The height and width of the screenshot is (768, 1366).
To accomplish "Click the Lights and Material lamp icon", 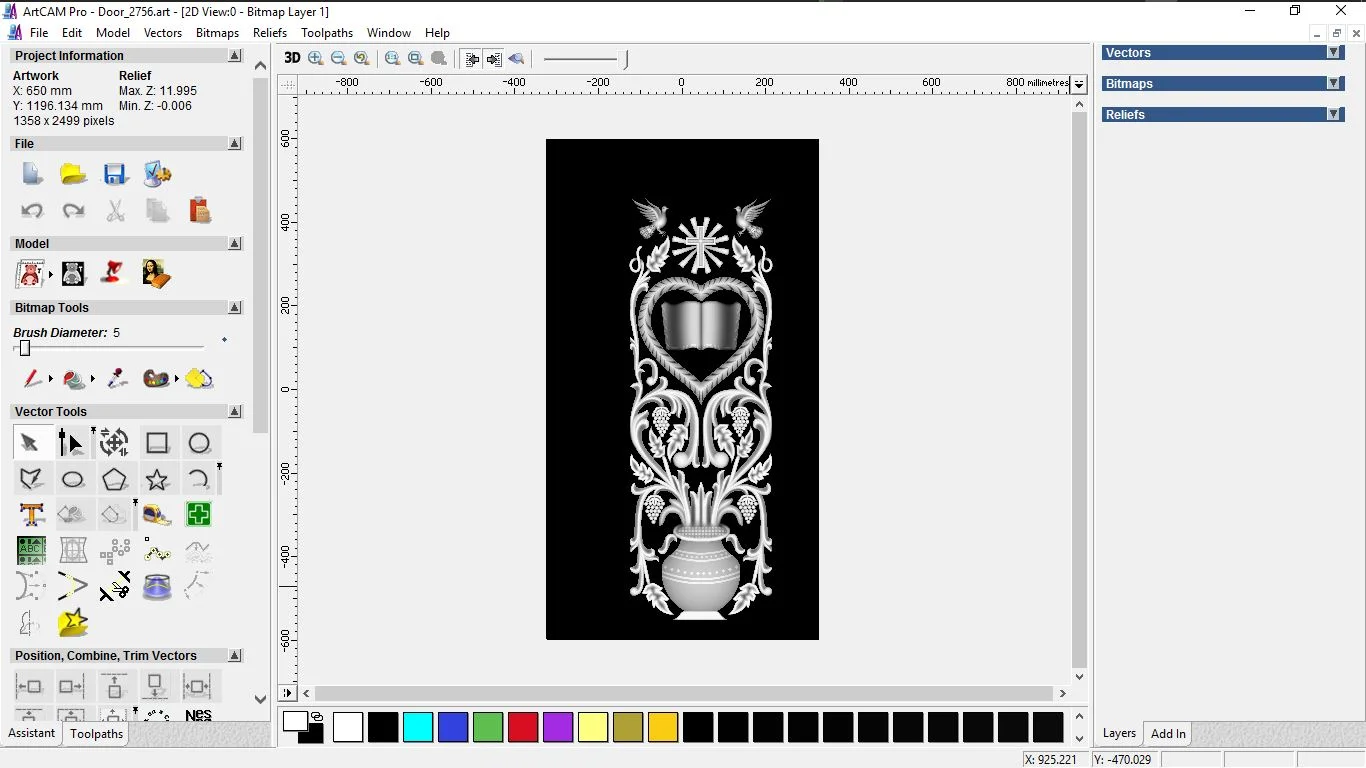I will click(114, 273).
